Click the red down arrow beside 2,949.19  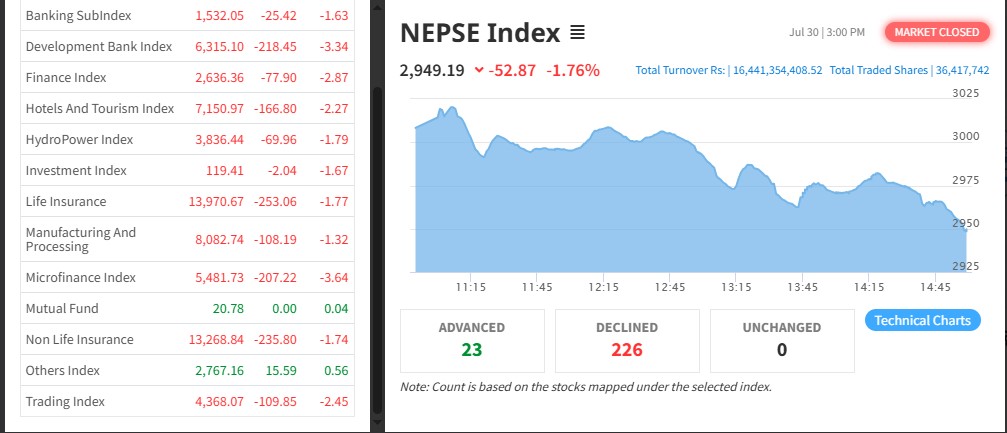click(x=479, y=70)
